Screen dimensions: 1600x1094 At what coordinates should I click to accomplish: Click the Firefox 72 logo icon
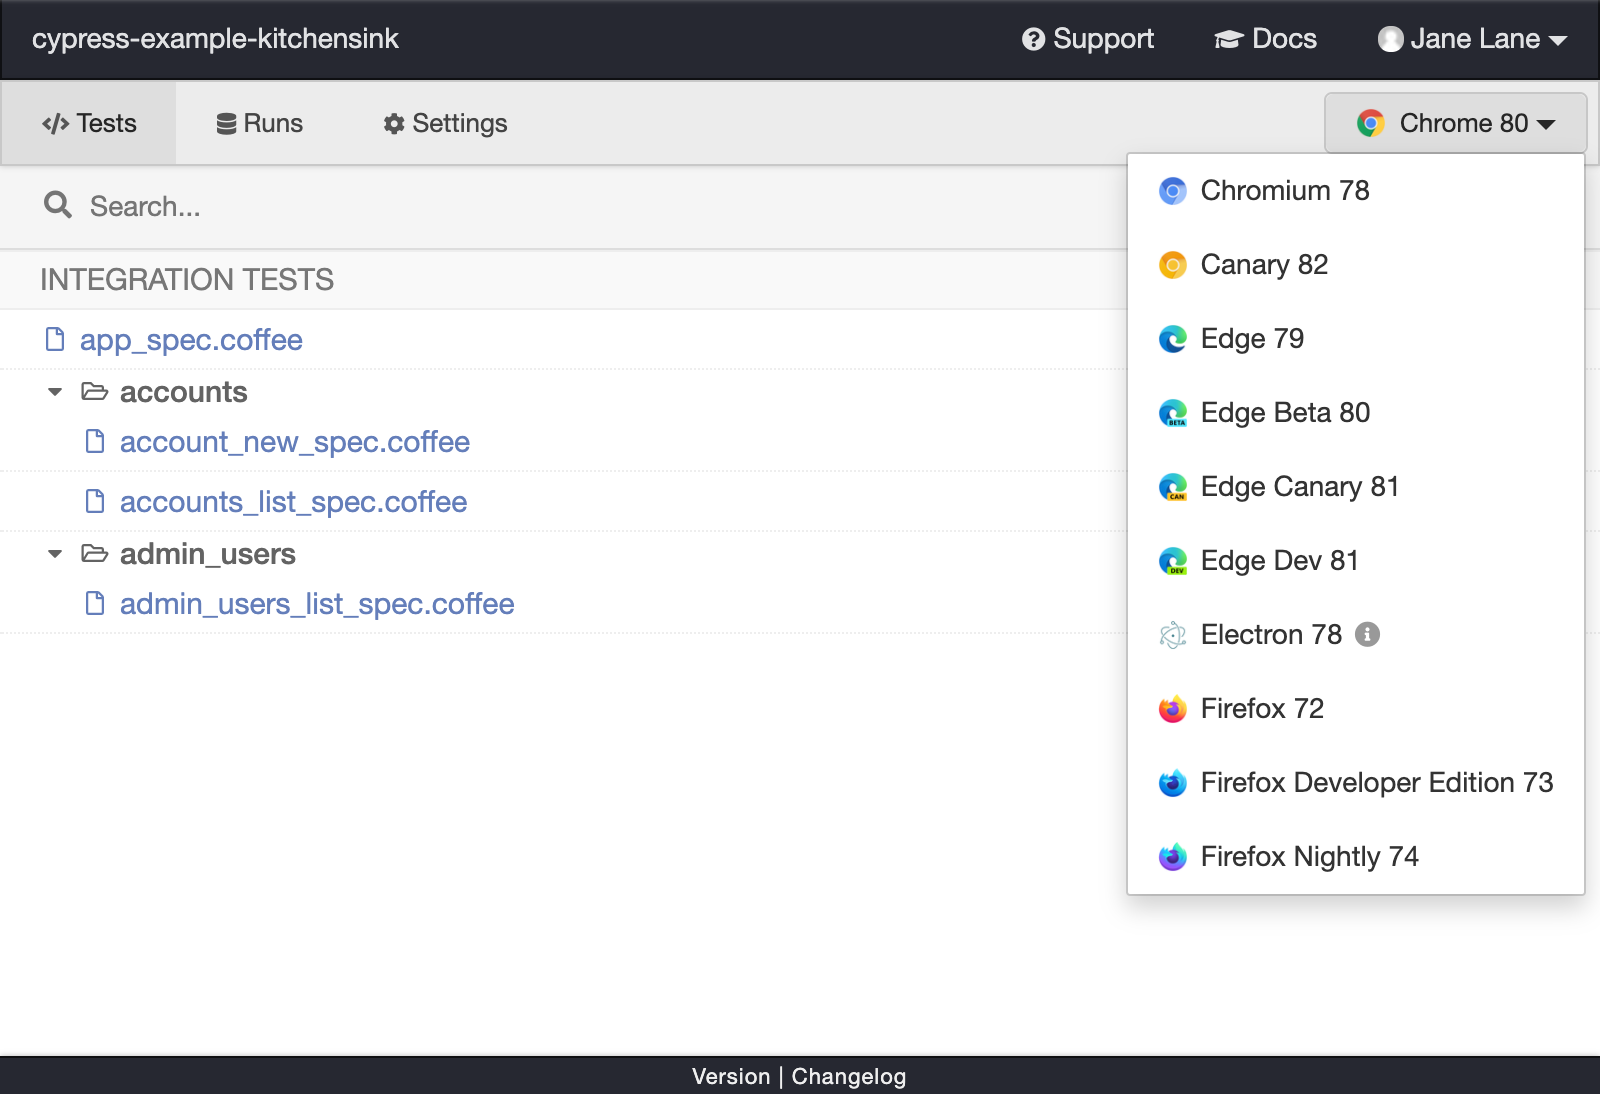pos(1172,709)
